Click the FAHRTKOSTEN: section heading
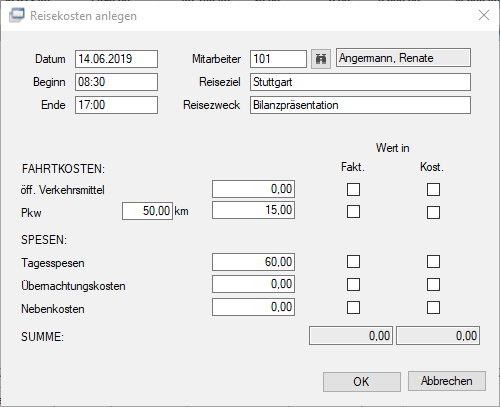 pyautogui.click(x=63, y=169)
